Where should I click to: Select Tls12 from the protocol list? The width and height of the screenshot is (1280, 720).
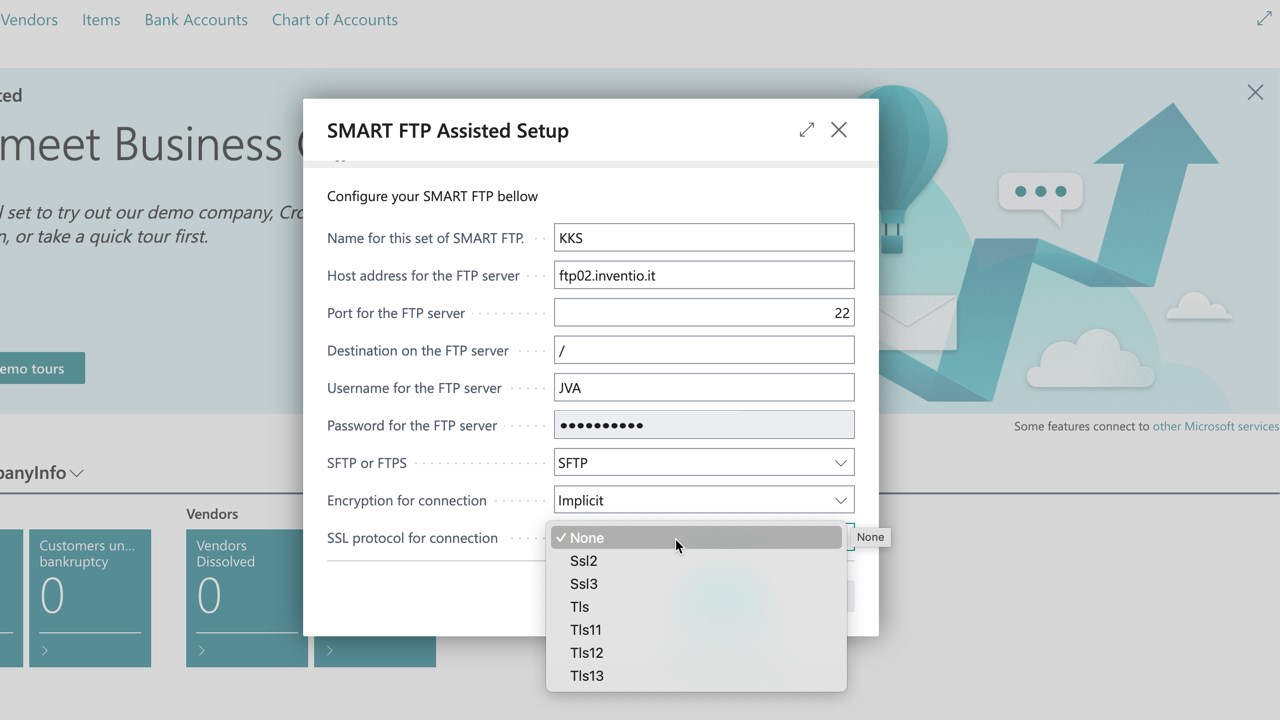[695, 653]
